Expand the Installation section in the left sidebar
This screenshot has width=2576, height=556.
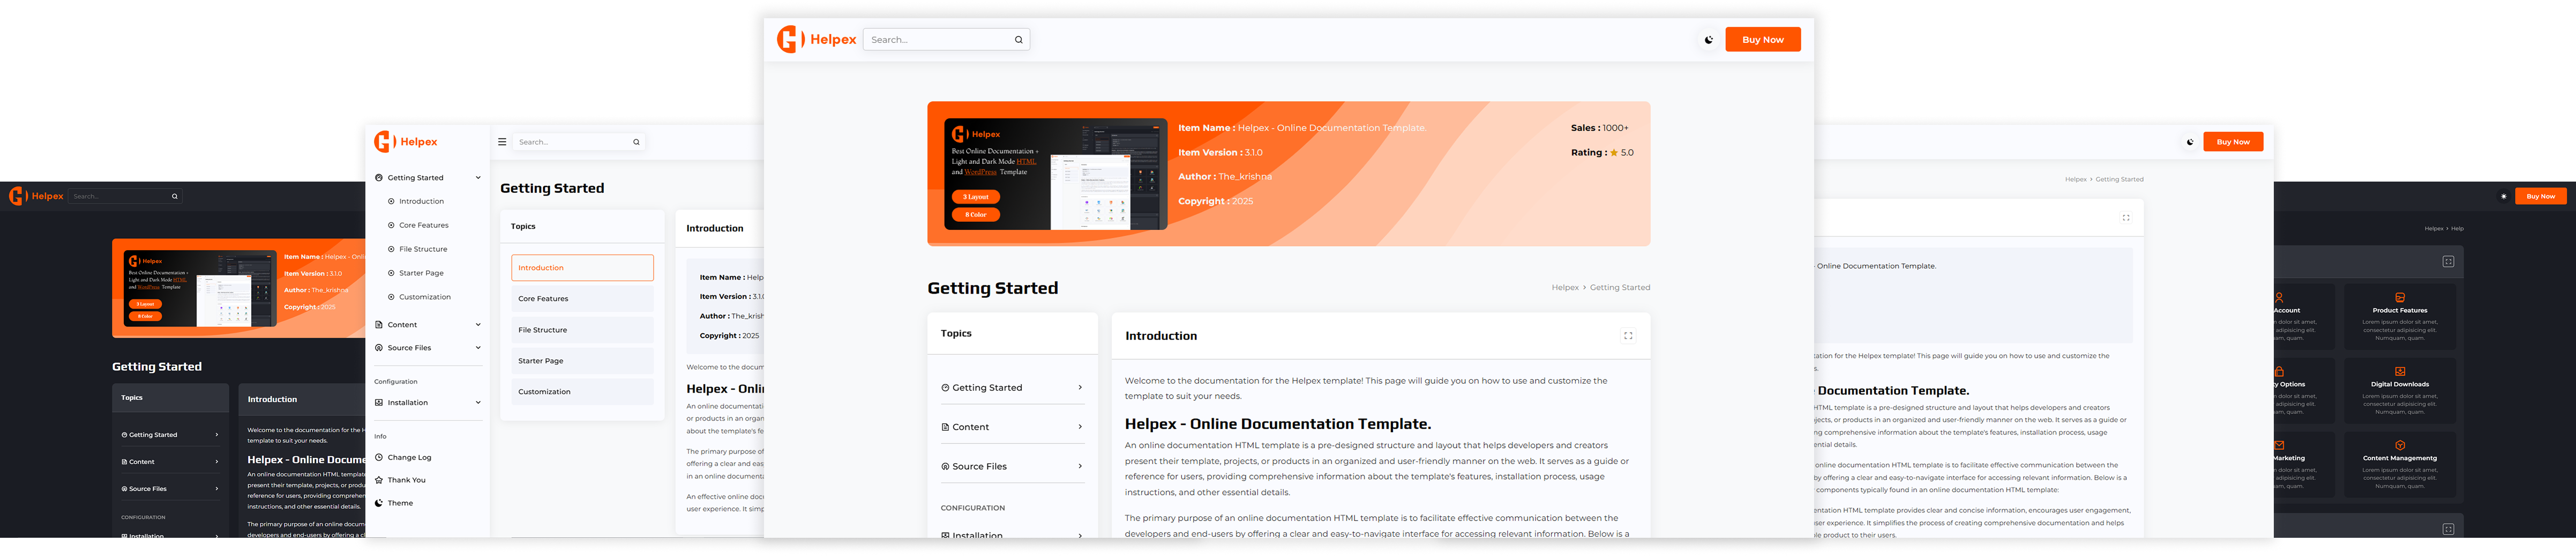click(x=428, y=403)
